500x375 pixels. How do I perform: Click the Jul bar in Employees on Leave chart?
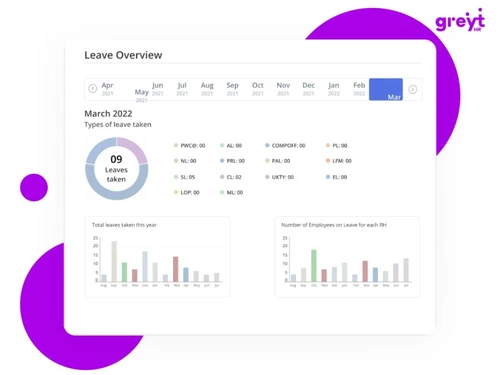(406, 270)
